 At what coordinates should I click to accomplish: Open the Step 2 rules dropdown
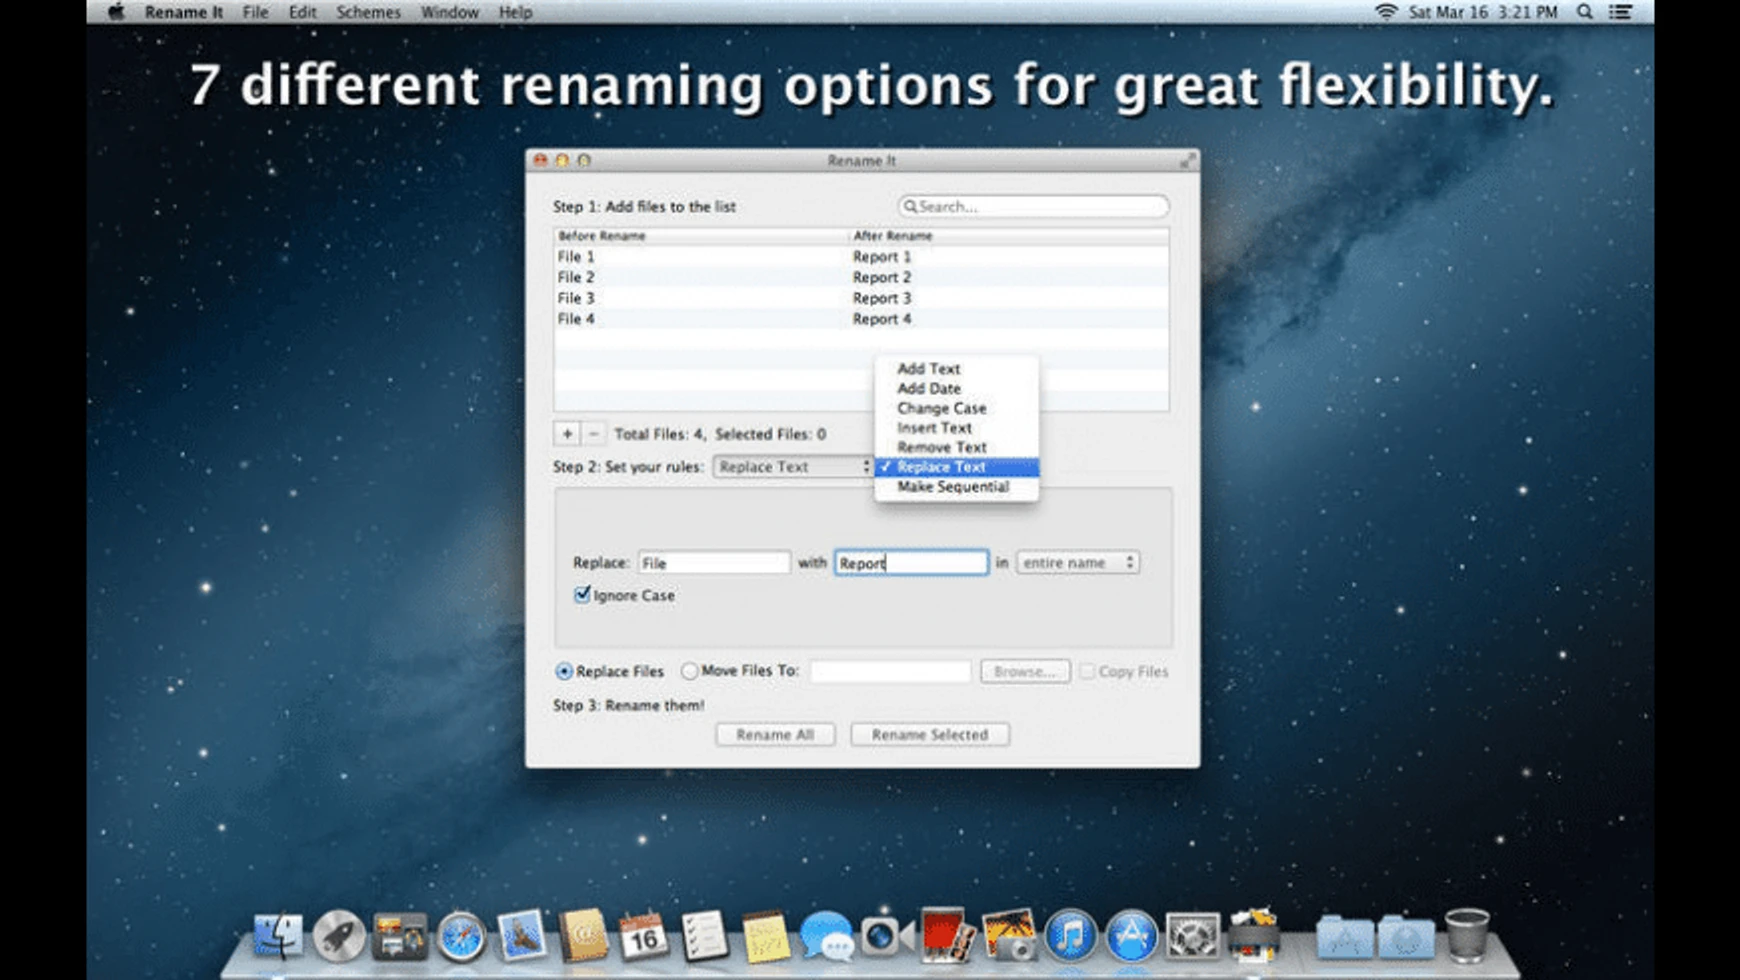pyautogui.click(x=790, y=466)
